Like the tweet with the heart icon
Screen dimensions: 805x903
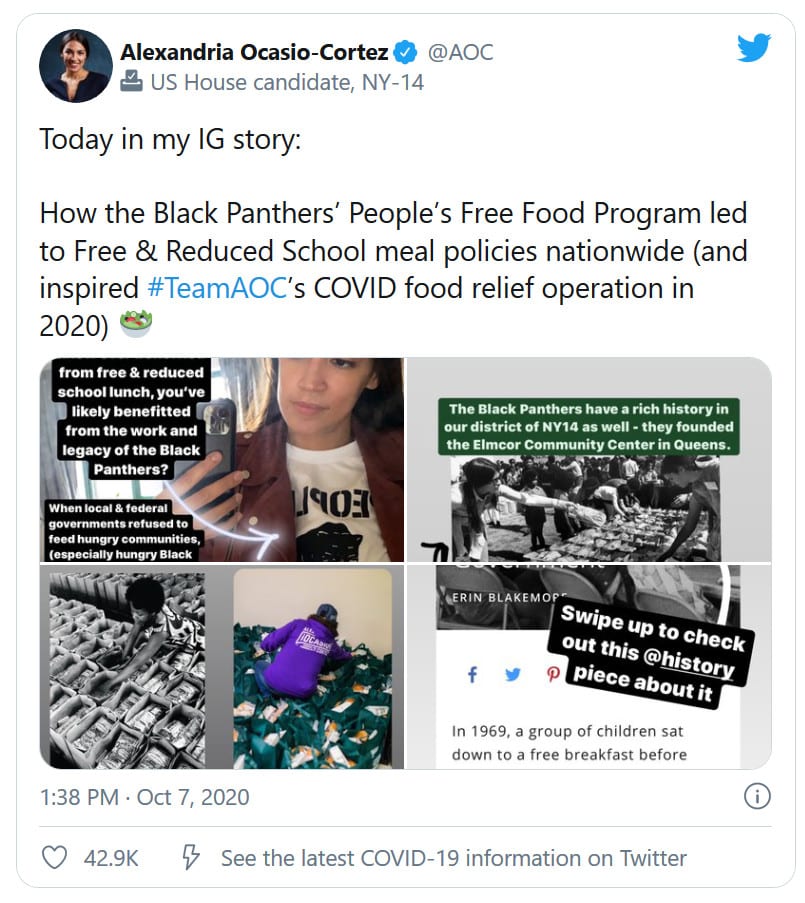click(54, 858)
